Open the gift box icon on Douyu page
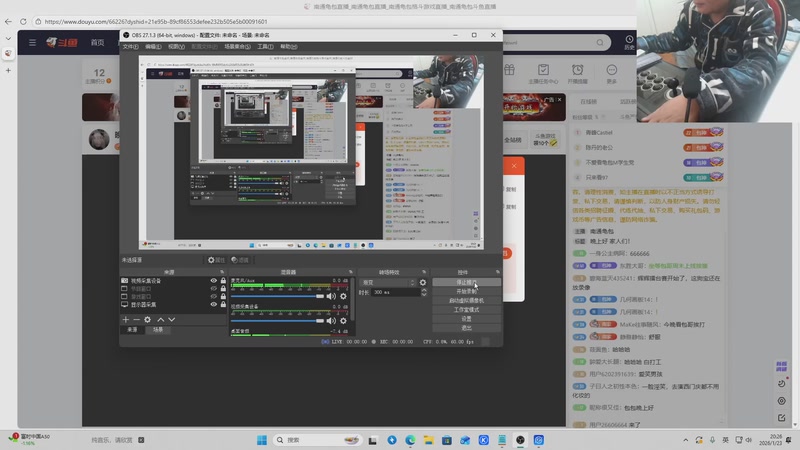This screenshot has width=800, height=450. tap(509, 70)
